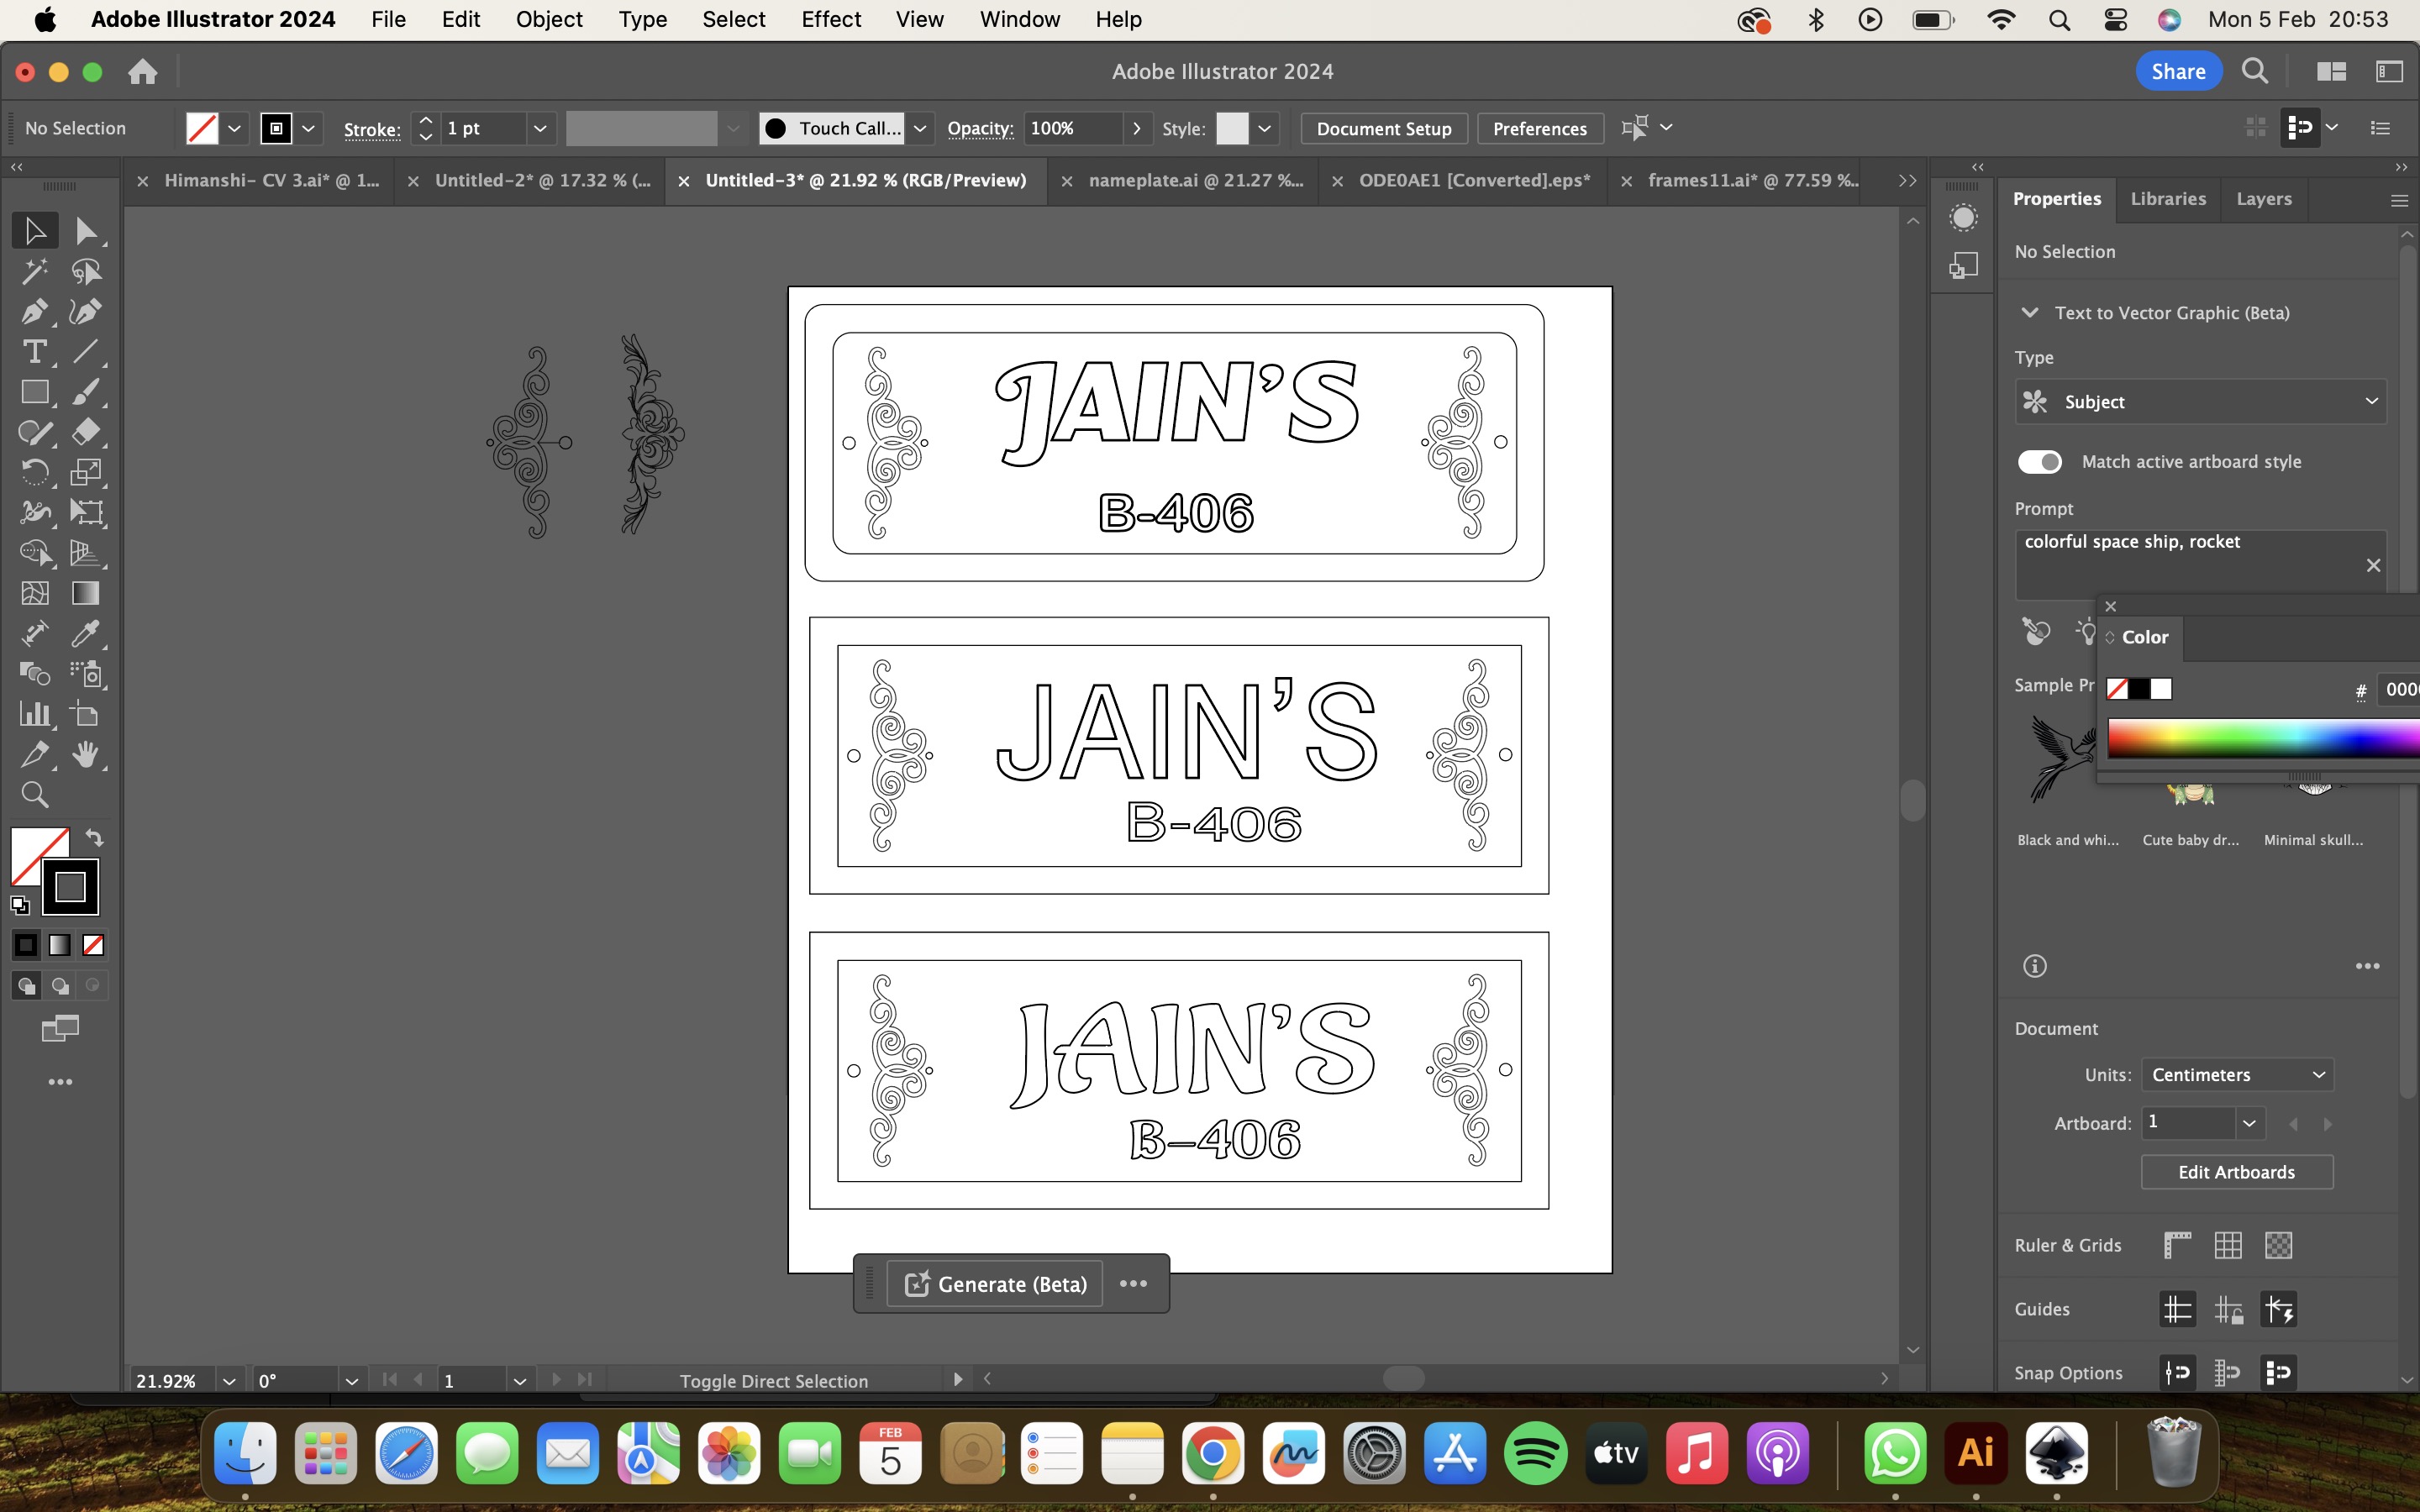2420x1512 pixels.
Task: Select the Eyedropper tool
Action: pos(86,633)
